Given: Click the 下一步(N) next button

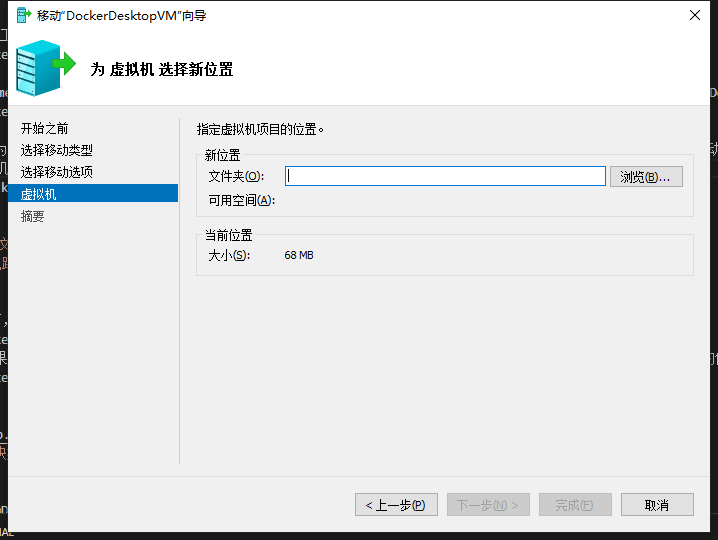Looking at the screenshot, I should click(488, 505).
